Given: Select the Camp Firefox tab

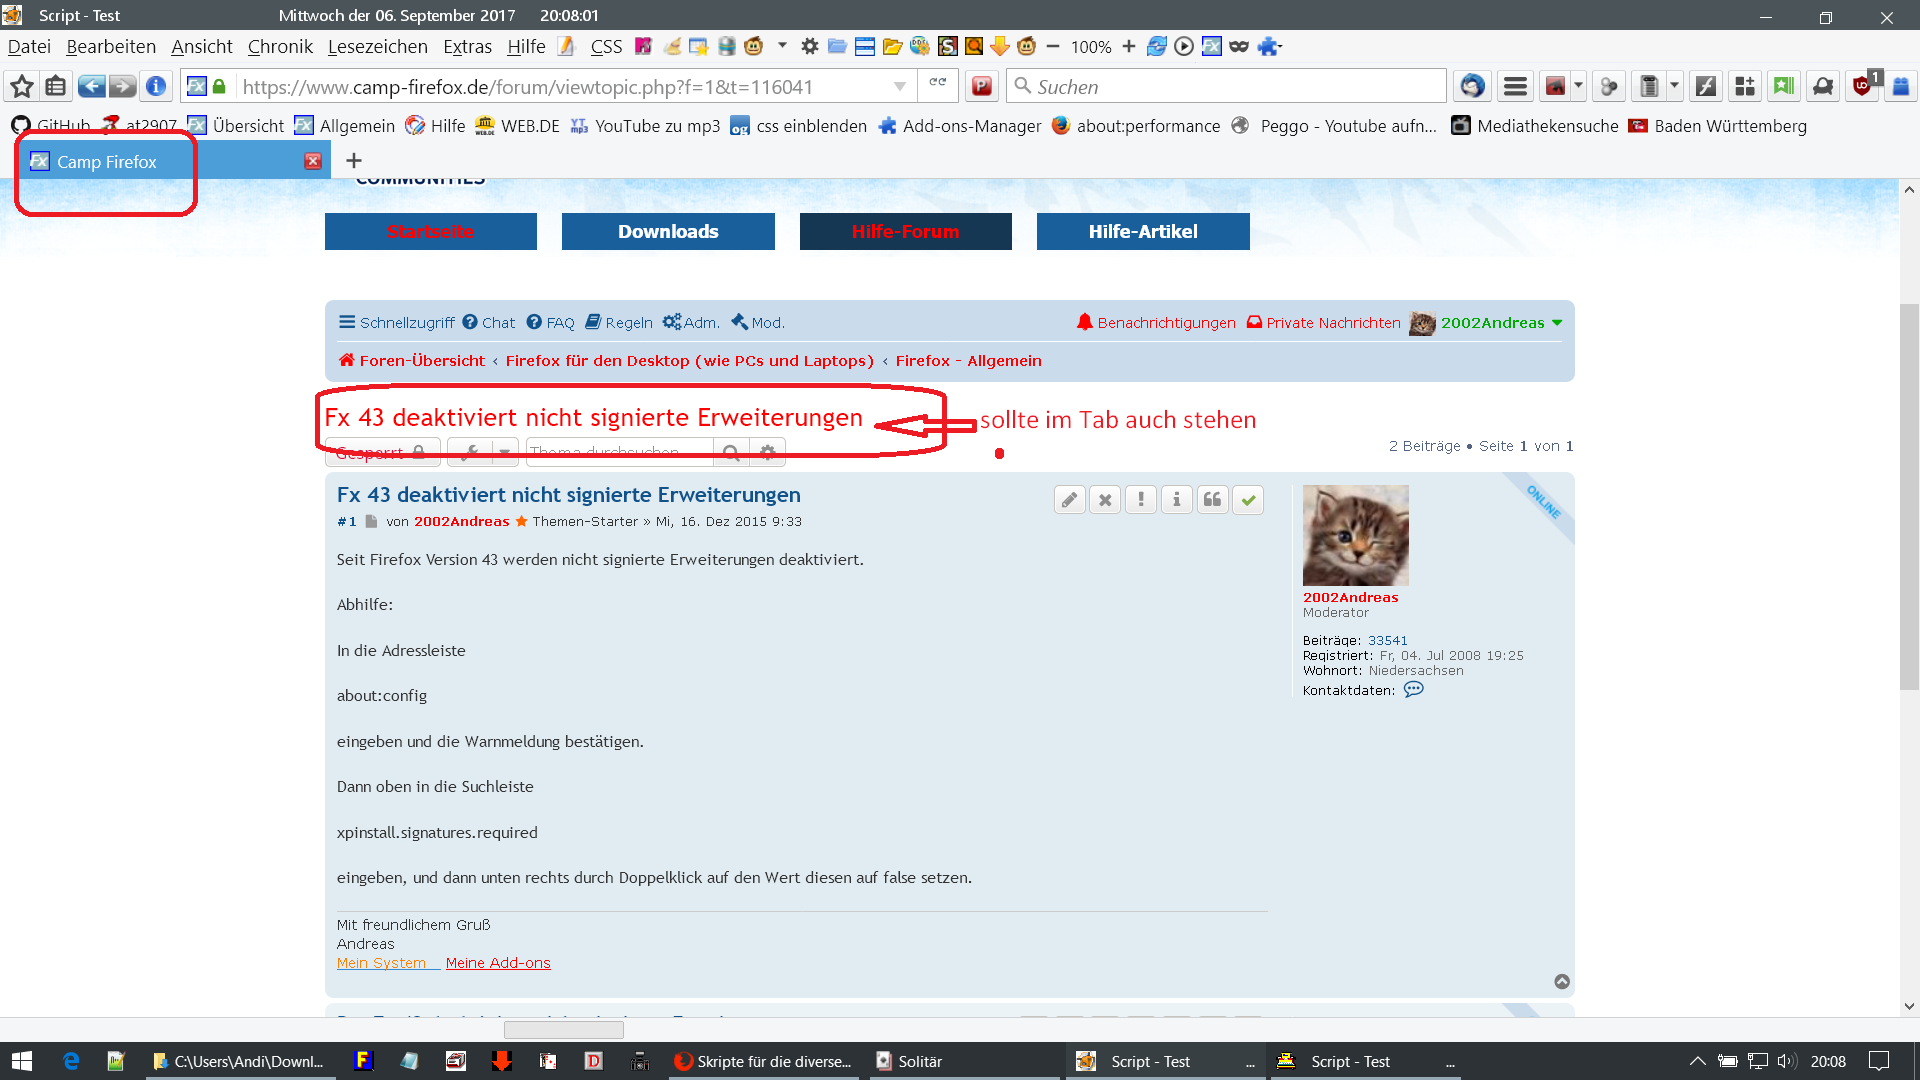Looking at the screenshot, I should coord(107,162).
